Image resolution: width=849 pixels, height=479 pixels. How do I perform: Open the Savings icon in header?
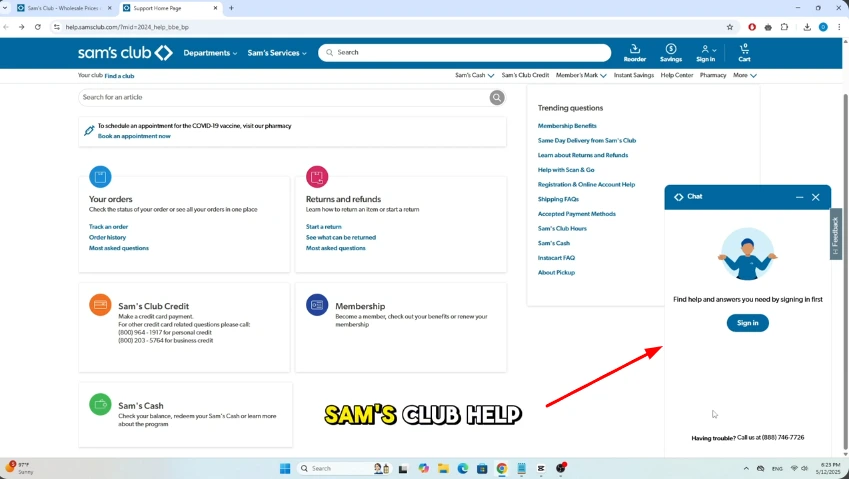click(671, 53)
